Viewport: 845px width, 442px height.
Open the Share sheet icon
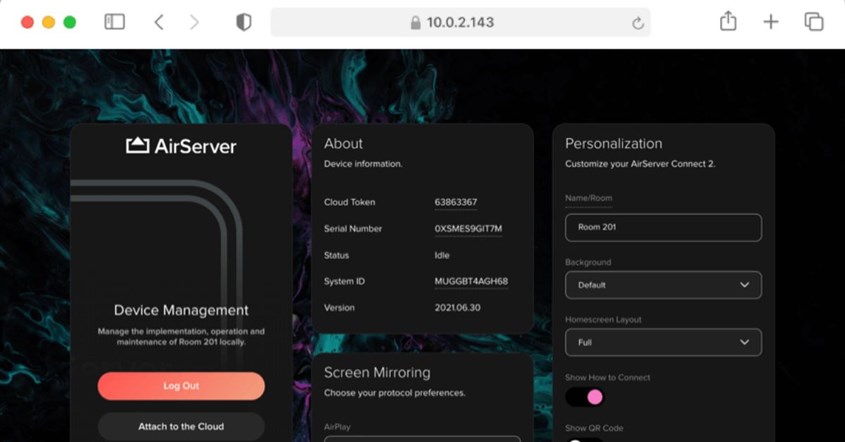pyautogui.click(x=728, y=21)
